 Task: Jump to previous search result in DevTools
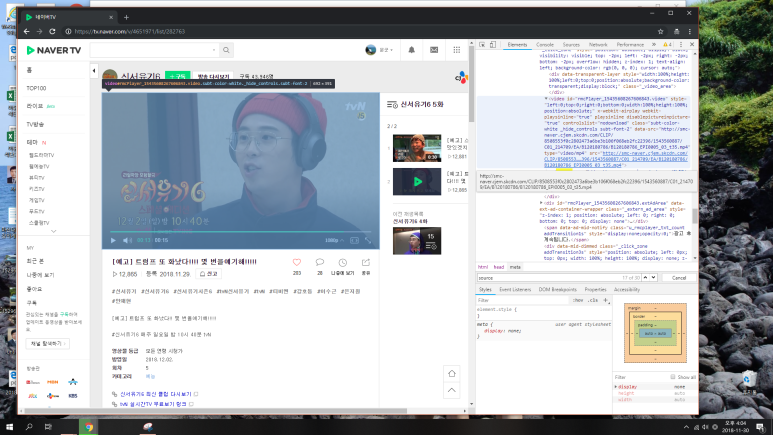[645, 278]
